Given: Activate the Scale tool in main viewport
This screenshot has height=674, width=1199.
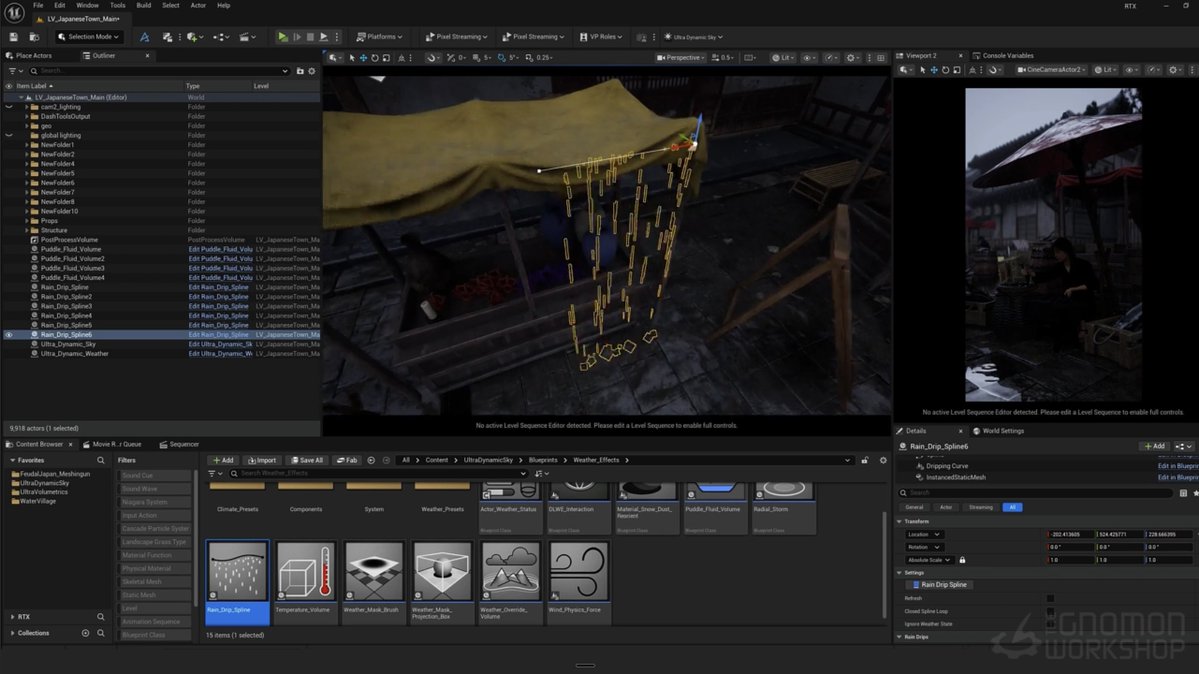Looking at the screenshot, I should 386,57.
